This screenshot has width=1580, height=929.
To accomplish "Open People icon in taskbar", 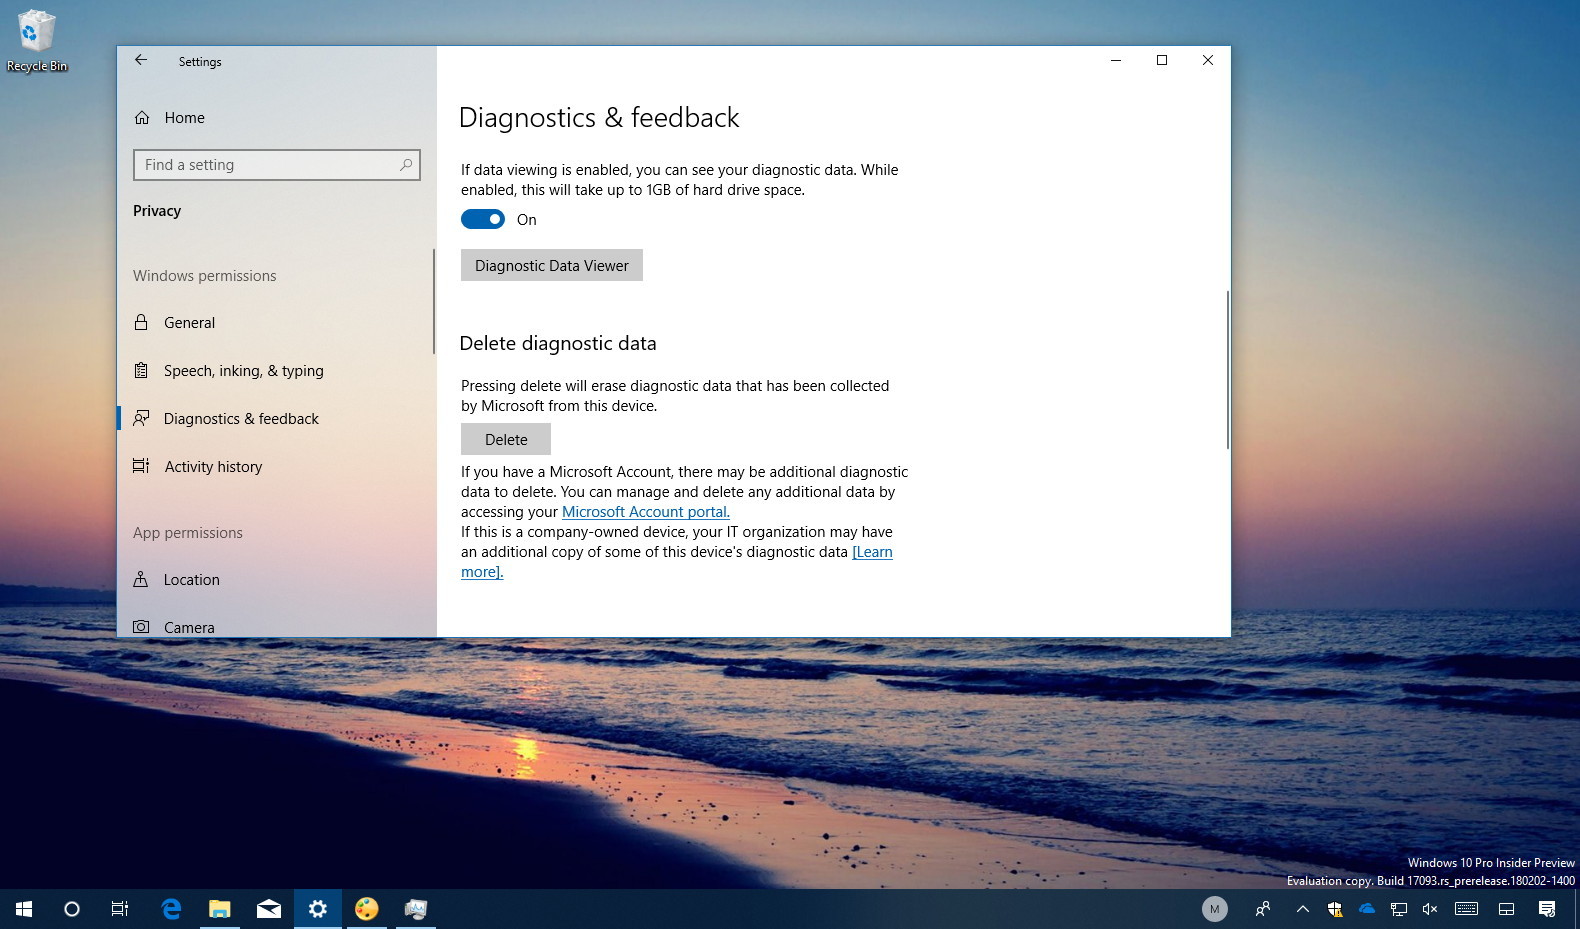I will click(x=1263, y=909).
